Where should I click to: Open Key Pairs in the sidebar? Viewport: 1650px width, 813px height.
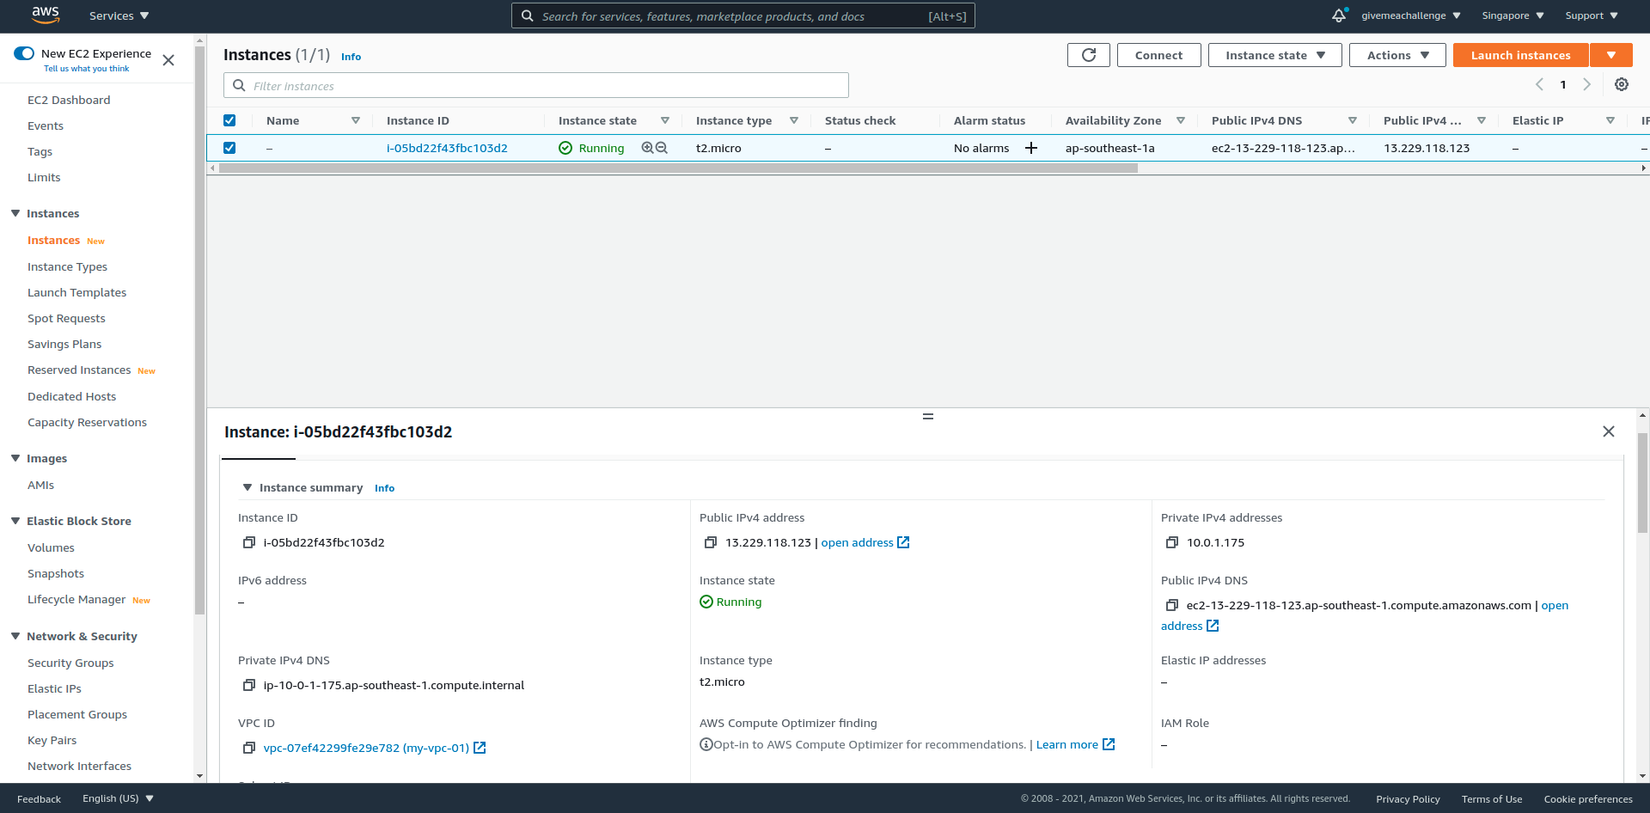click(52, 741)
